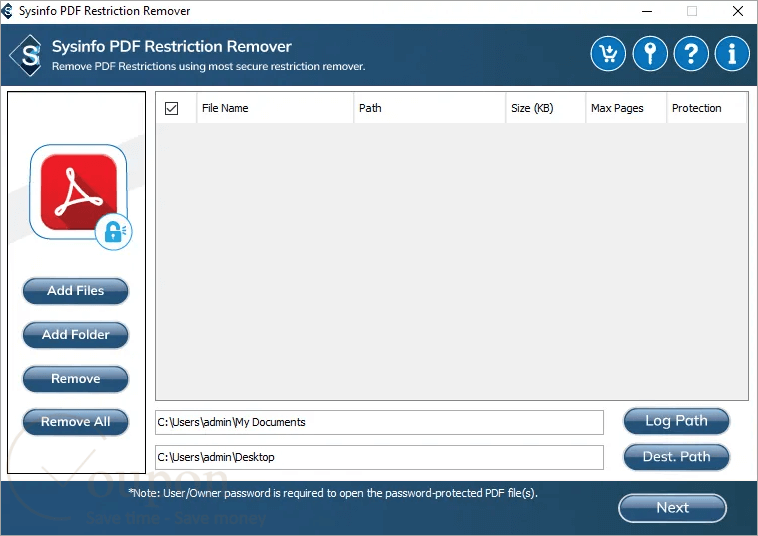Click the Remove All button

click(x=75, y=422)
